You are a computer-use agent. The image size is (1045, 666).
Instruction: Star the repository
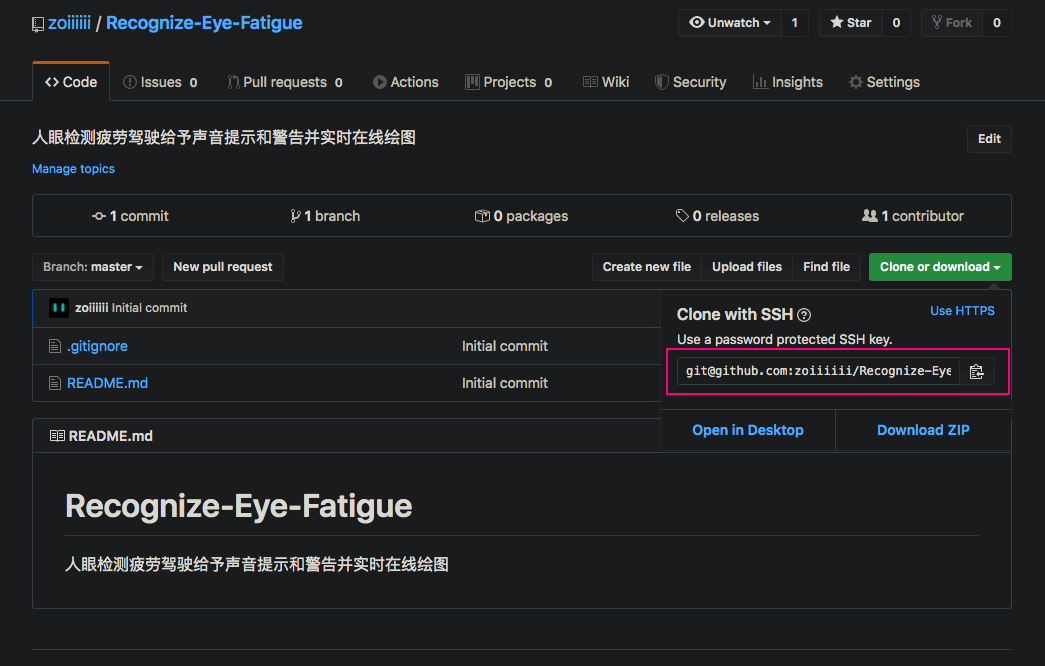point(851,23)
